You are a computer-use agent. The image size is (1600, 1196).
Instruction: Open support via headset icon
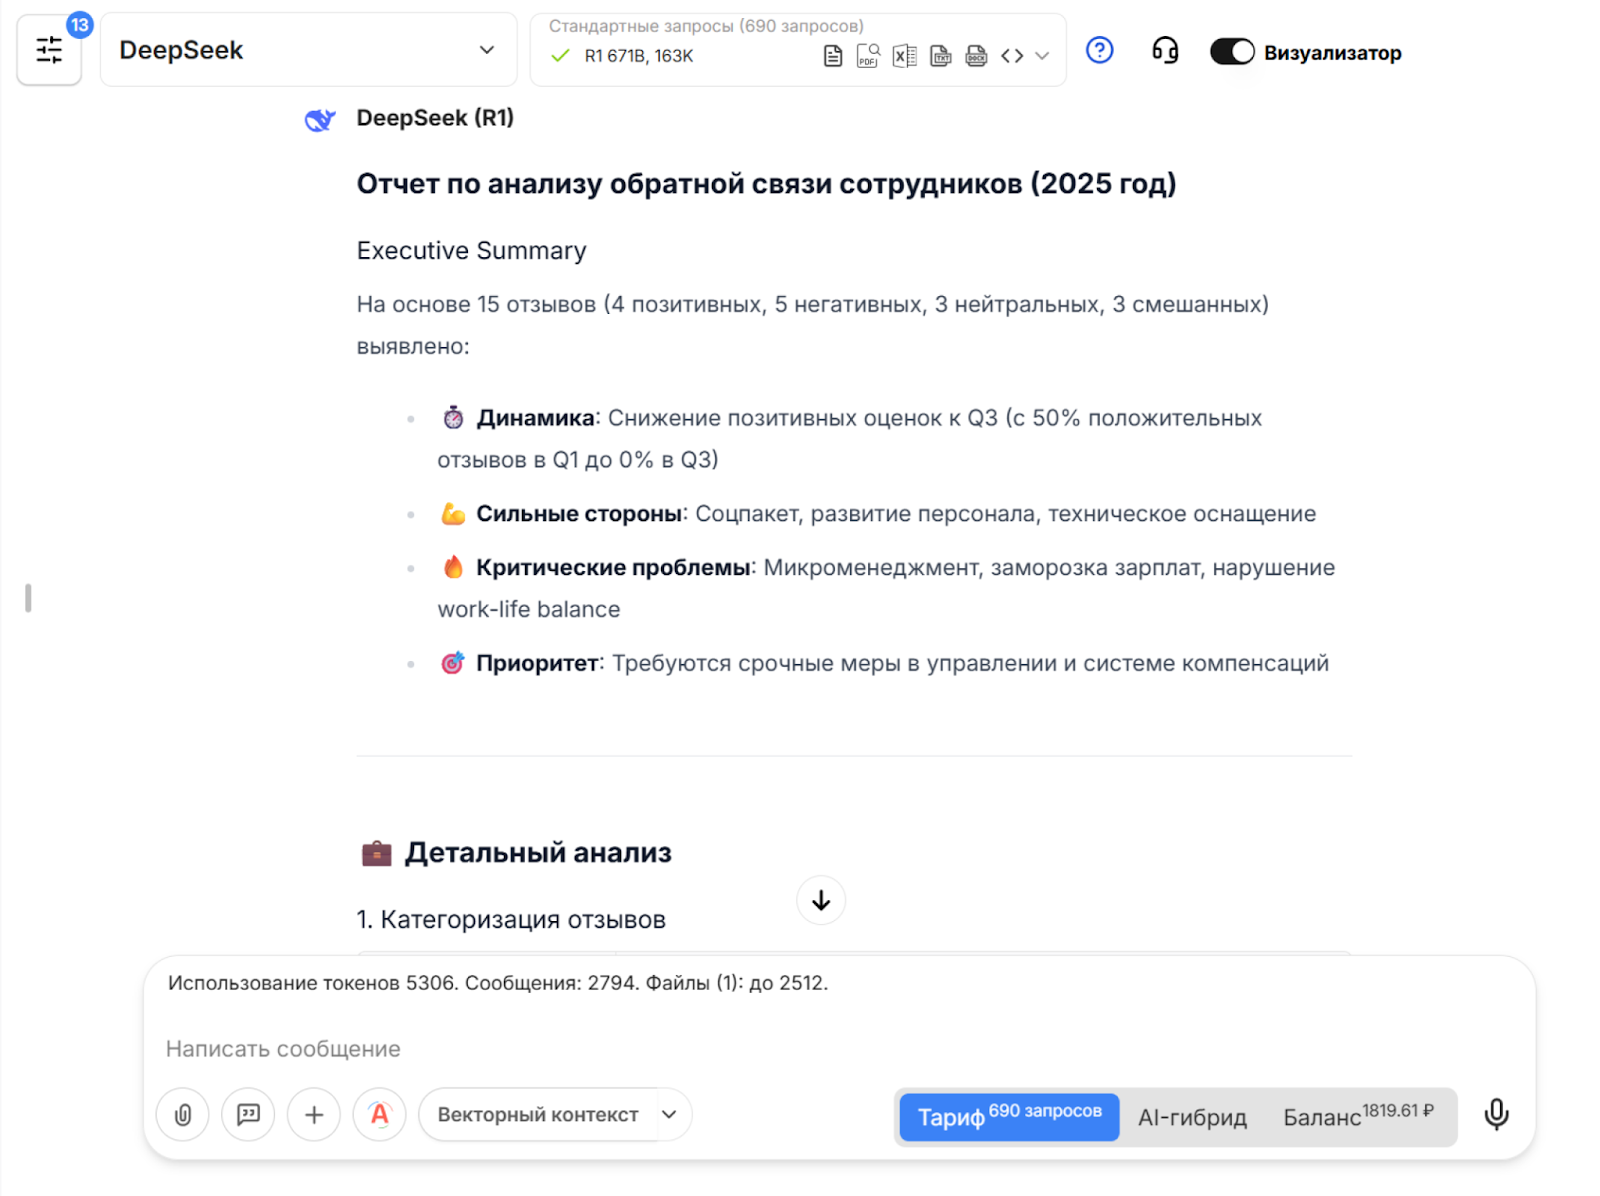pyautogui.click(x=1165, y=50)
